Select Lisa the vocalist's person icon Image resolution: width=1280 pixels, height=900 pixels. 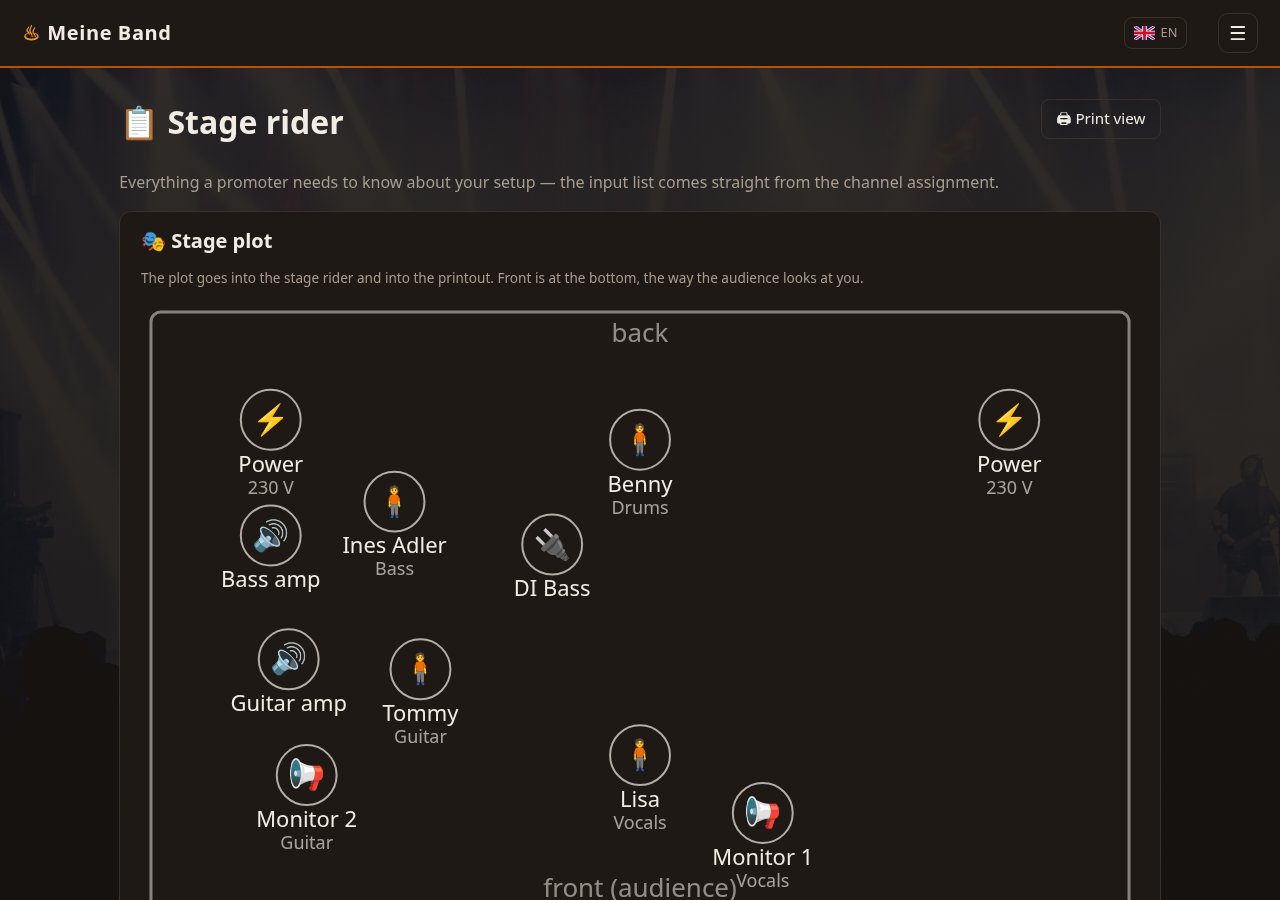pos(640,755)
